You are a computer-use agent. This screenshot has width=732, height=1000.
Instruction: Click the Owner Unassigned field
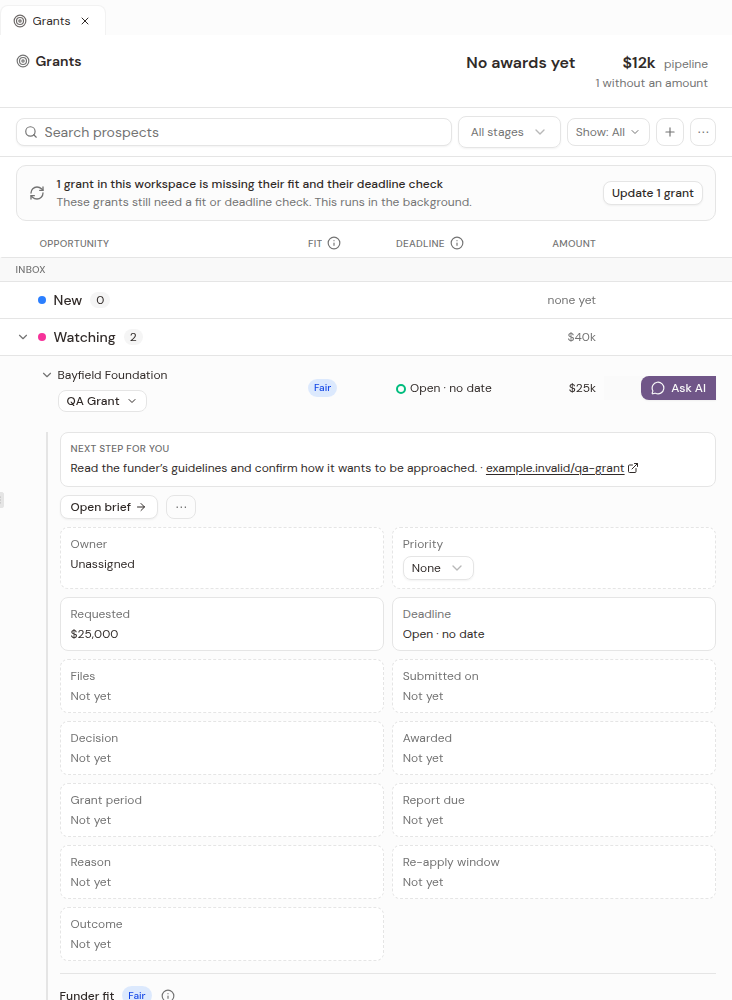222,558
